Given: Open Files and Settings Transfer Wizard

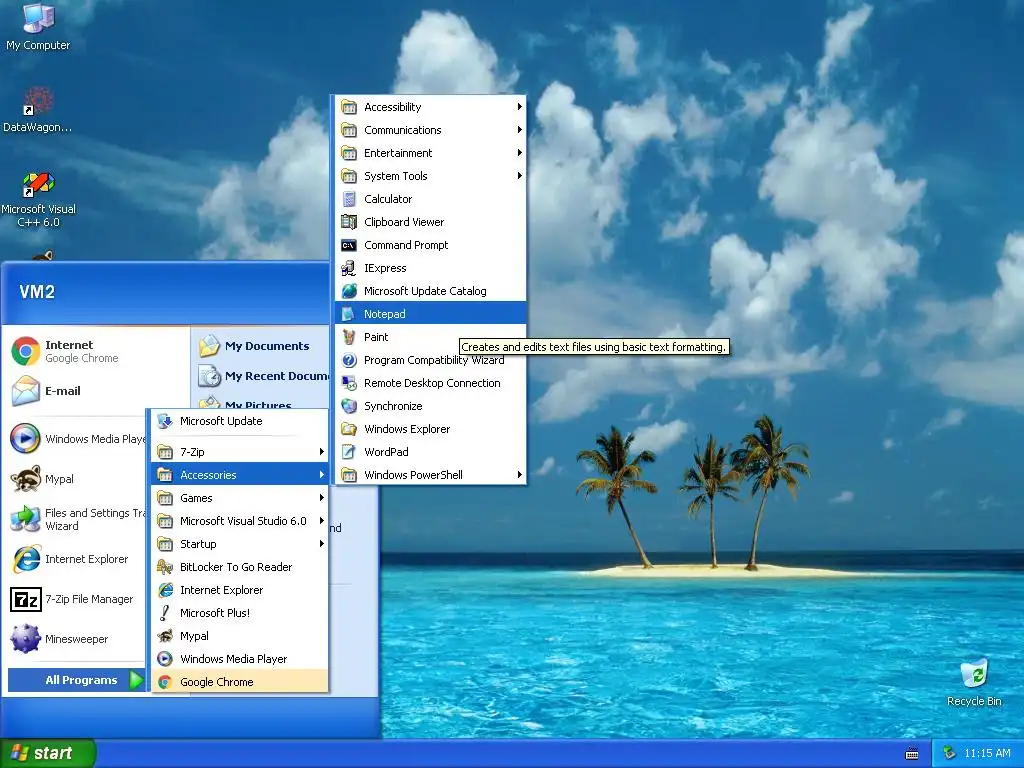Looking at the screenshot, I should [76, 519].
